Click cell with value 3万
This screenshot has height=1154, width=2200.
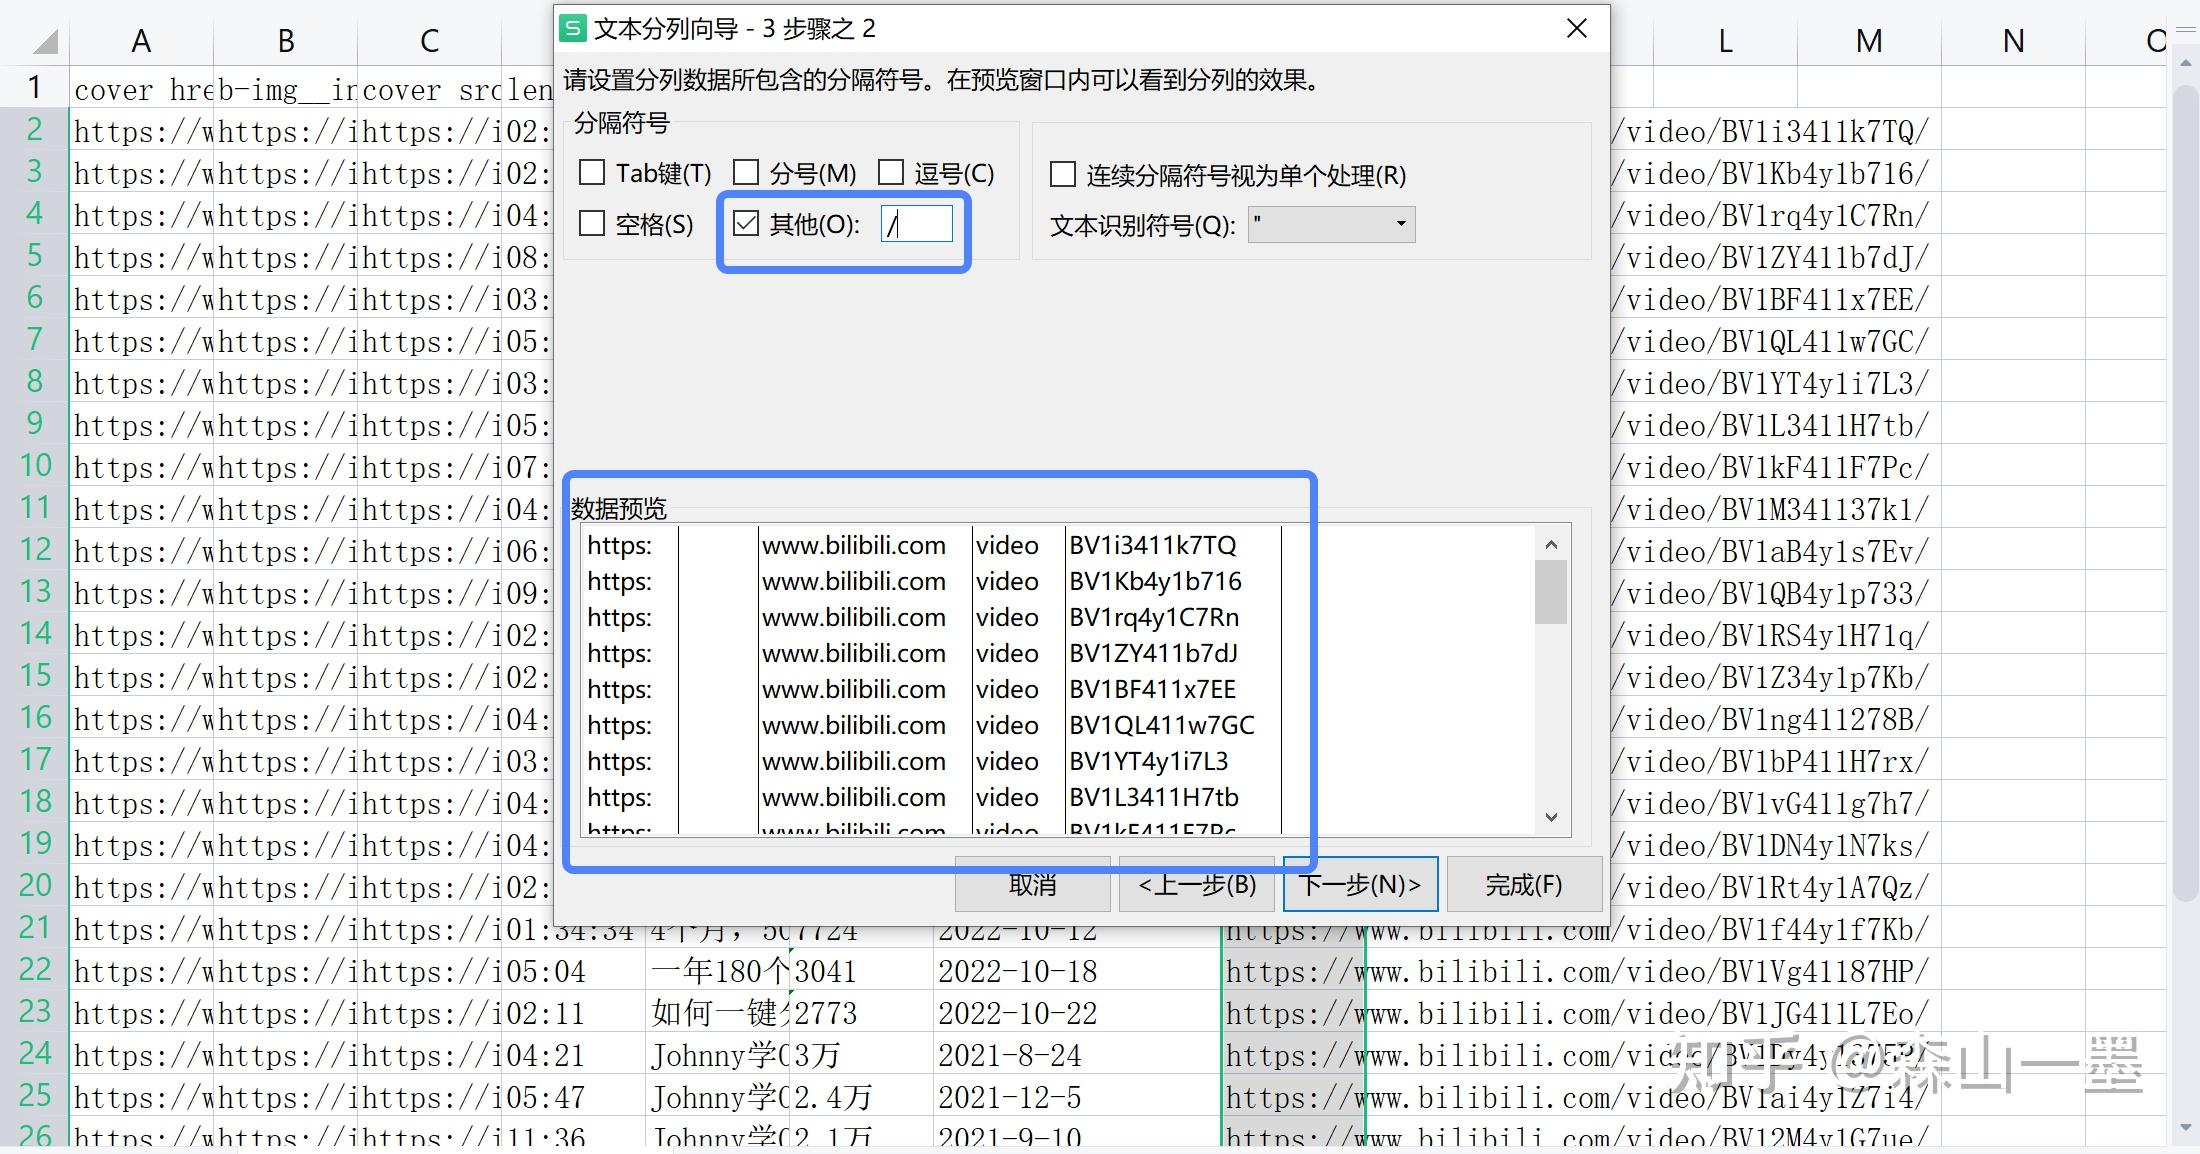(x=862, y=1055)
